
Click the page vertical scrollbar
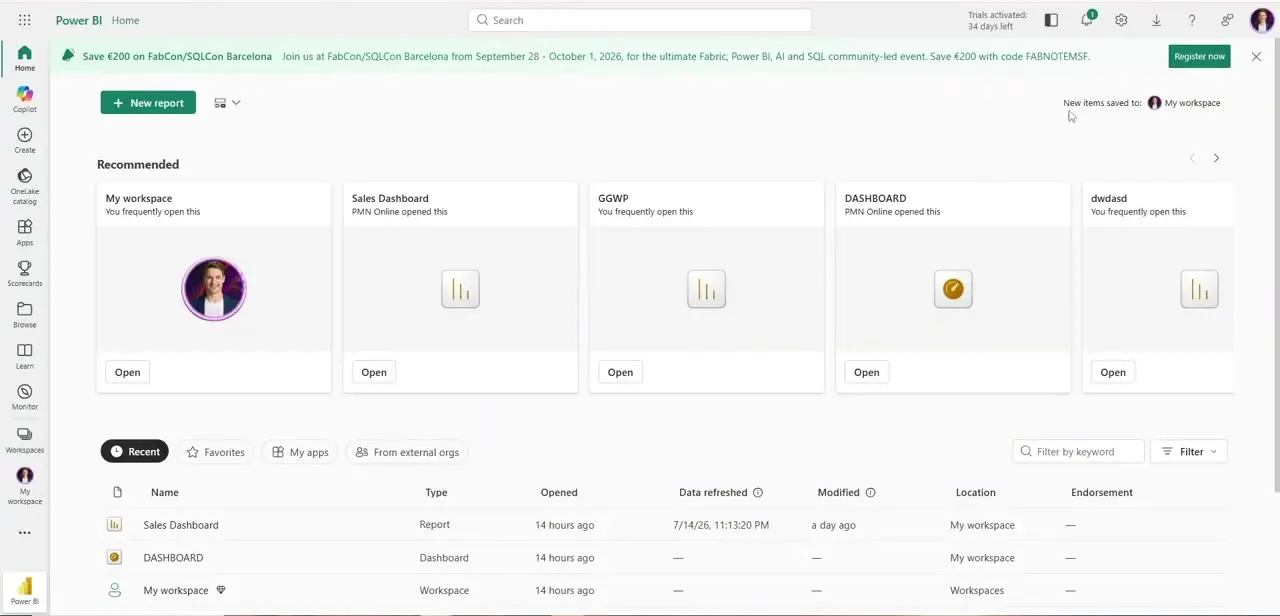click(1276, 265)
